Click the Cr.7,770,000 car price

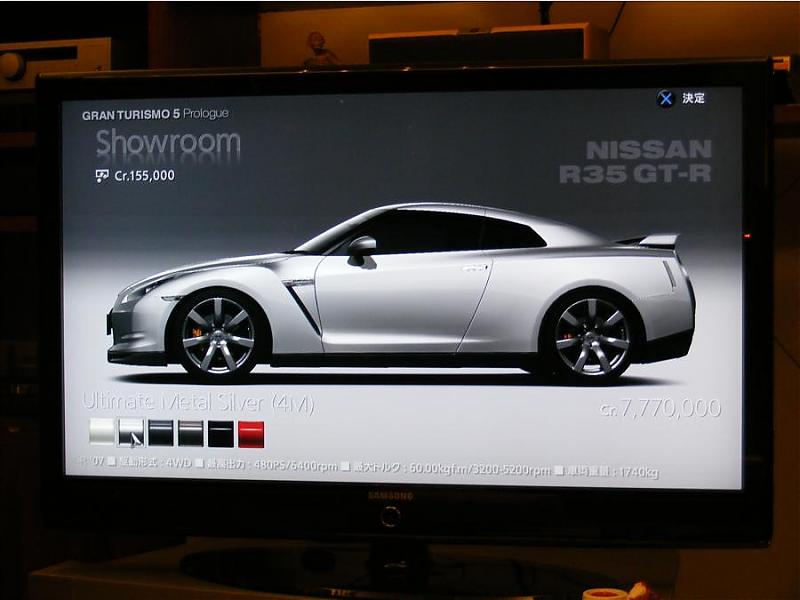tap(661, 408)
